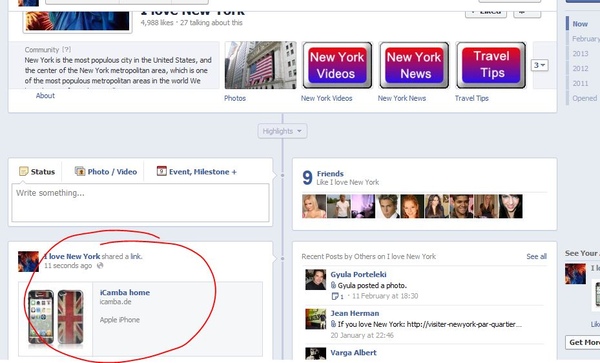Expand the apps dropdown showing 3
The height and width of the screenshot is (363, 600).
coord(540,65)
